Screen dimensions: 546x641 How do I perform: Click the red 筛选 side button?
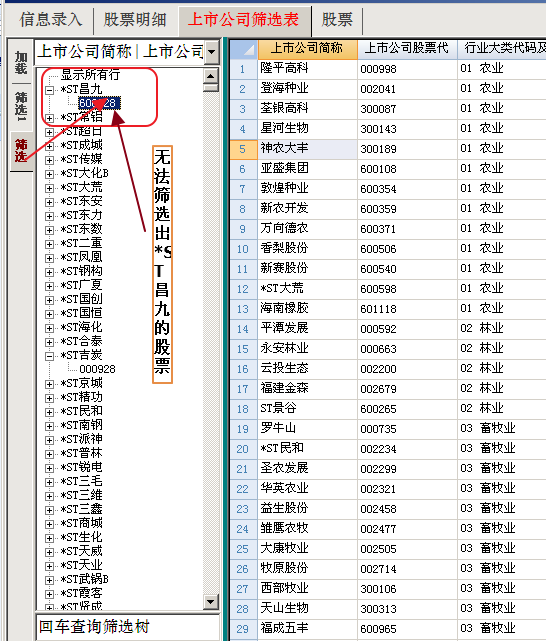pos(21,150)
